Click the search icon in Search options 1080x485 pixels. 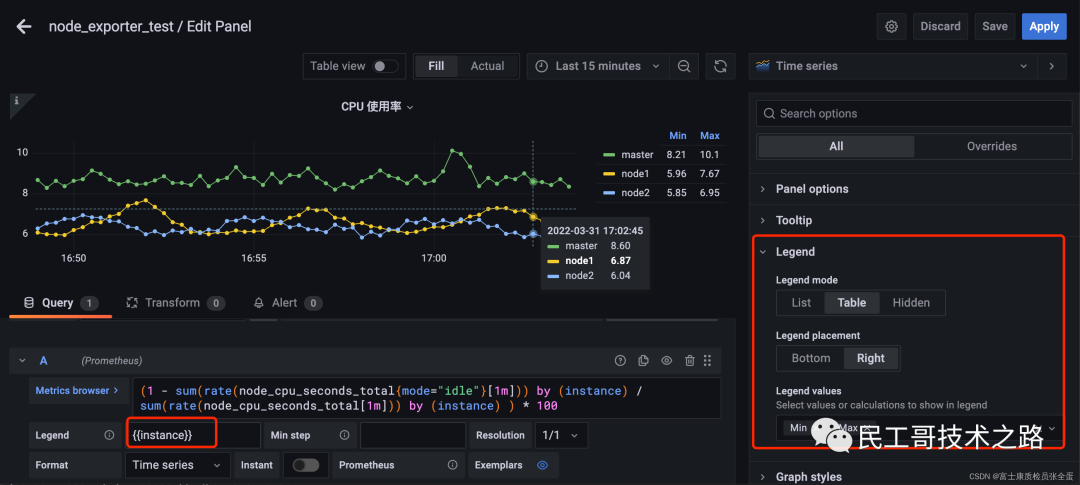coord(769,113)
